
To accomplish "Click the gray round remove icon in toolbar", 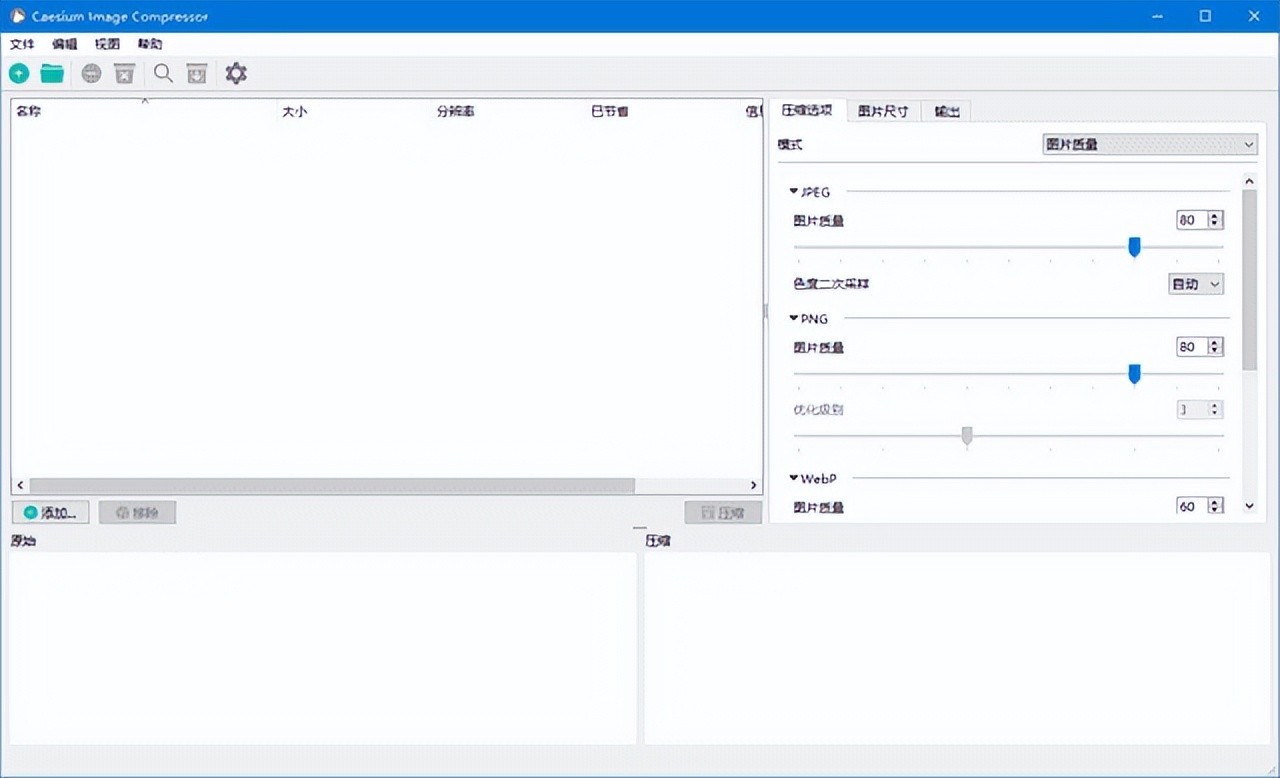I will [x=91, y=74].
